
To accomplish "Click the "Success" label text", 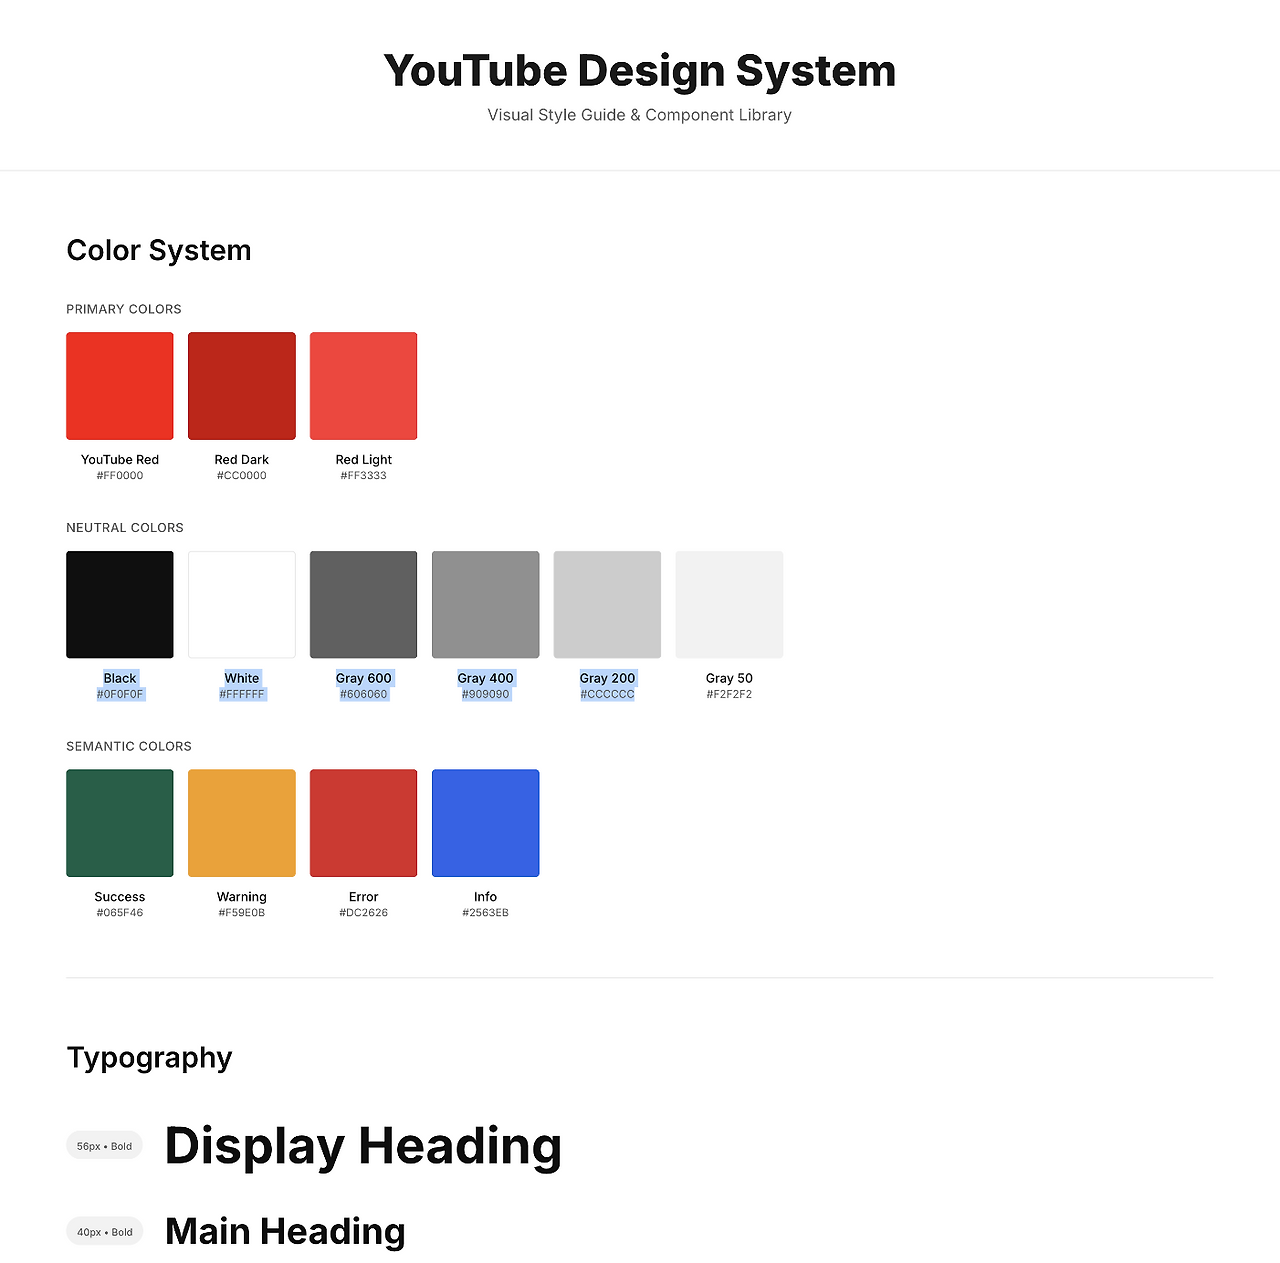I will point(120,897).
